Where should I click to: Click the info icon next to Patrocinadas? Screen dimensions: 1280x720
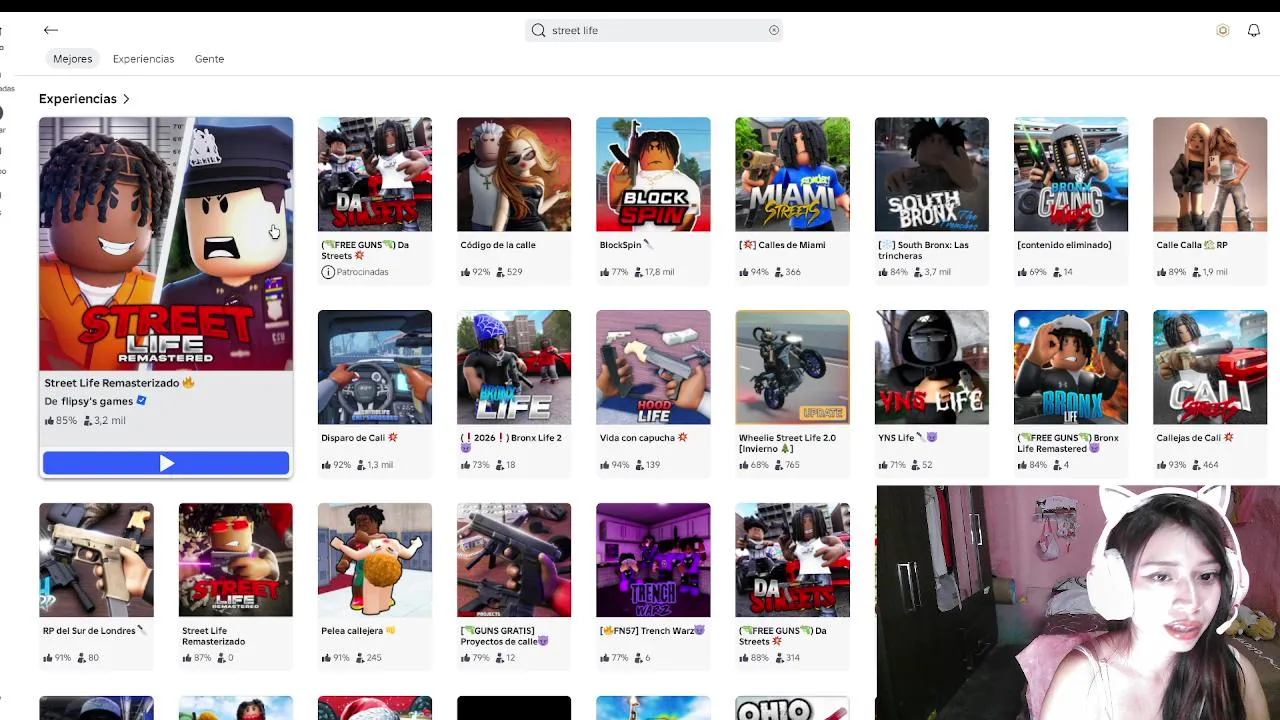coord(327,272)
